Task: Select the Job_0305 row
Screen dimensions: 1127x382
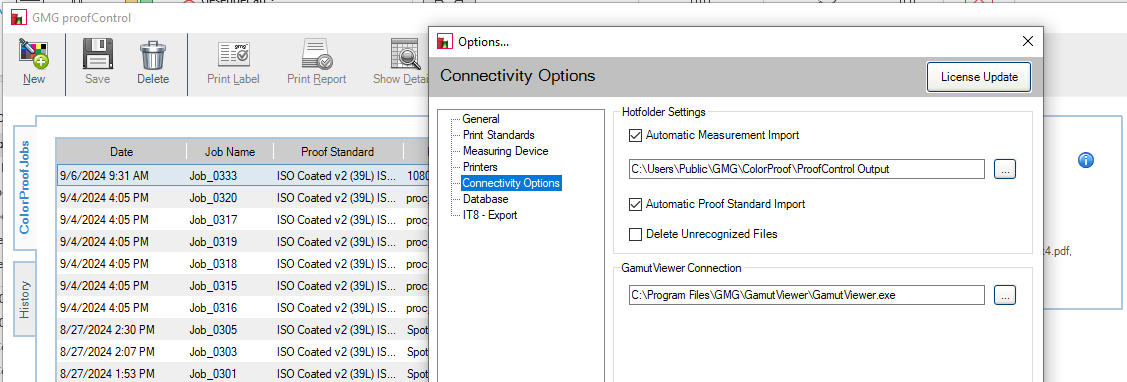Action: pos(243,330)
